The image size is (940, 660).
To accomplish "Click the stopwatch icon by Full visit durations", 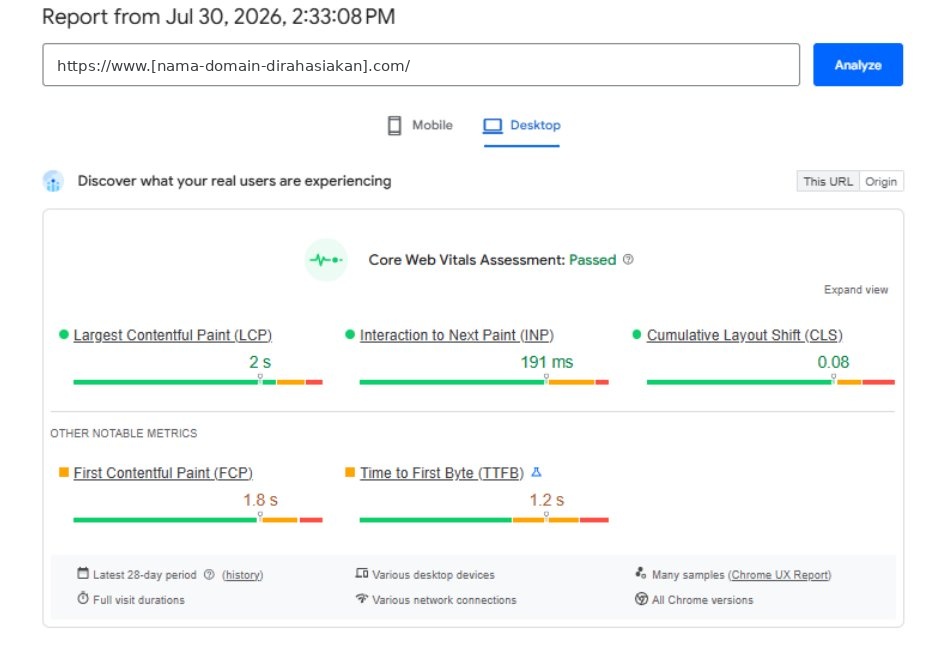I will [83, 598].
